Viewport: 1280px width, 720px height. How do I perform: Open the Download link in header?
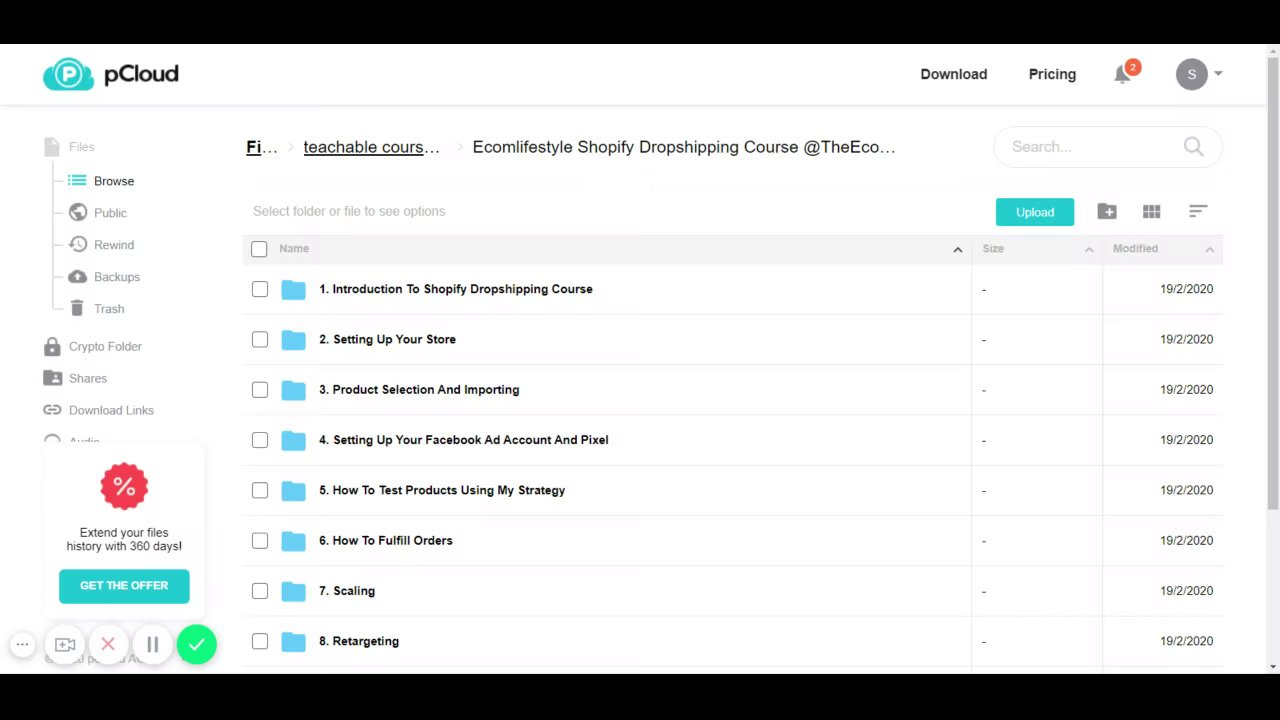point(953,74)
